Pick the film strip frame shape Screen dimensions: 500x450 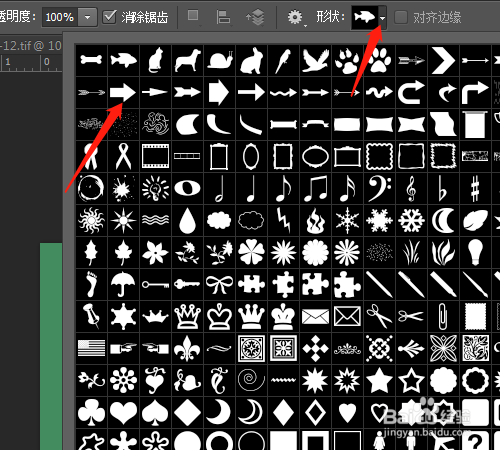(155, 156)
